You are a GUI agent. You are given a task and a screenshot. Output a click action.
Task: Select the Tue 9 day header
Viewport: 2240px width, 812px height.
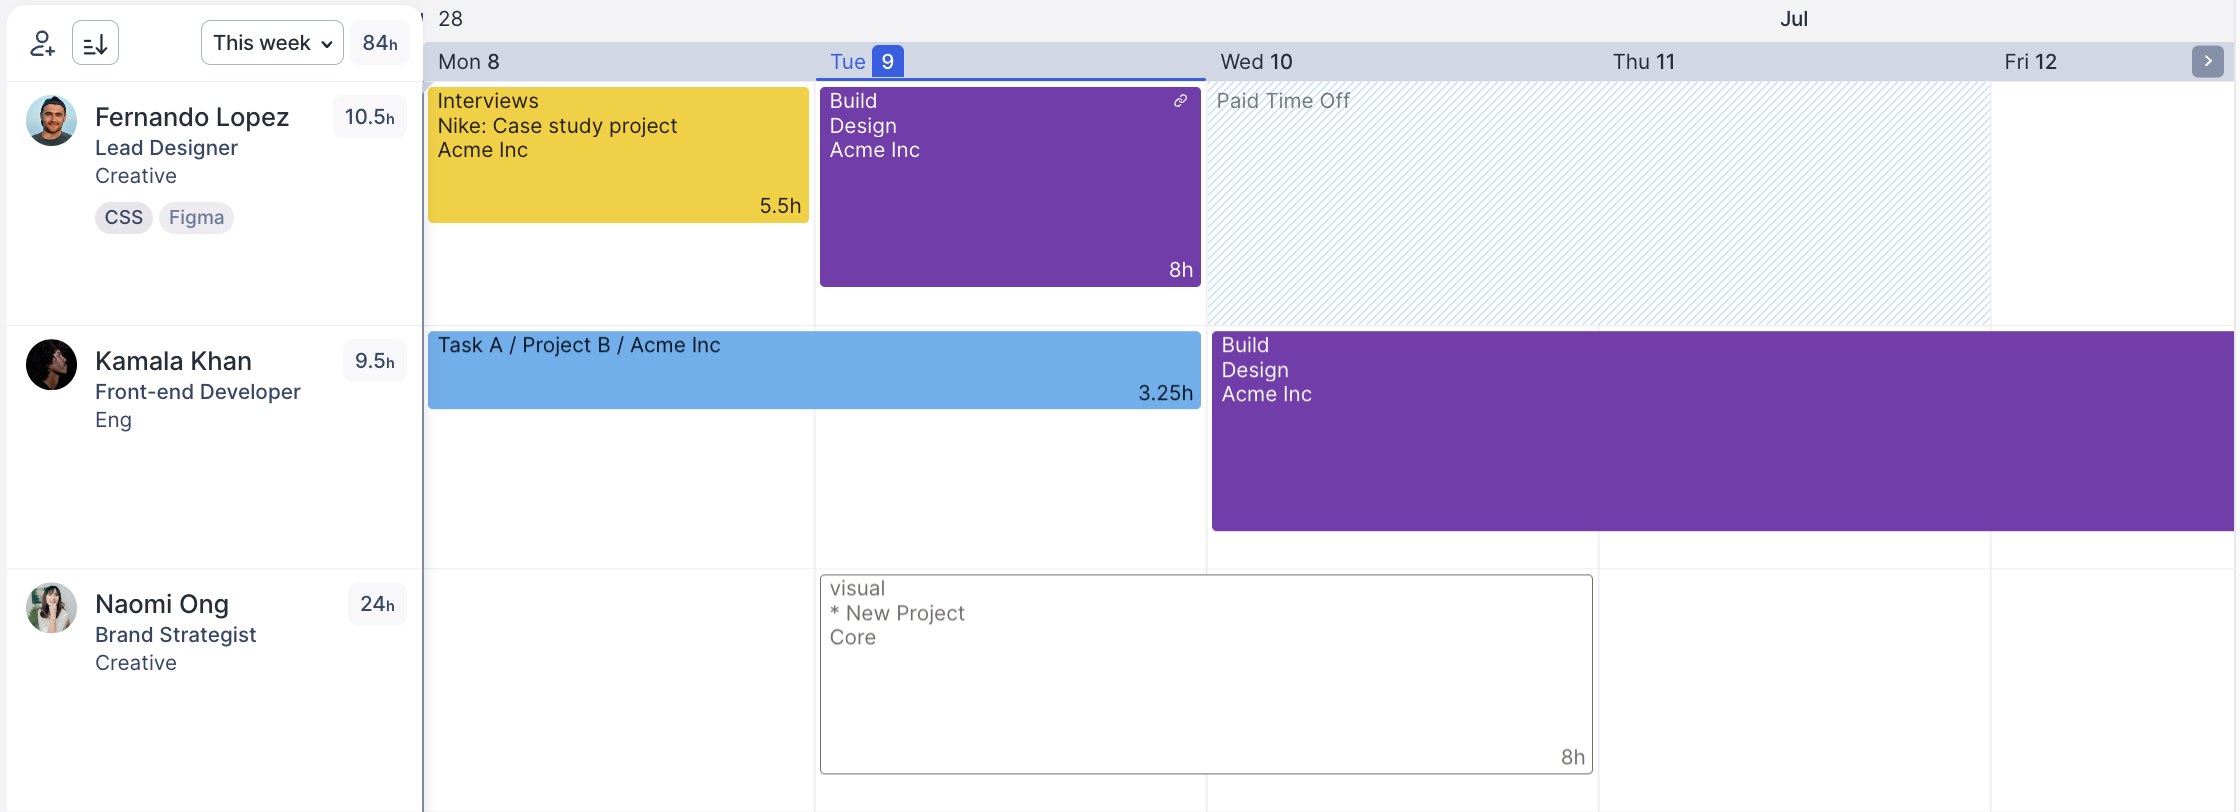(866, 62)
